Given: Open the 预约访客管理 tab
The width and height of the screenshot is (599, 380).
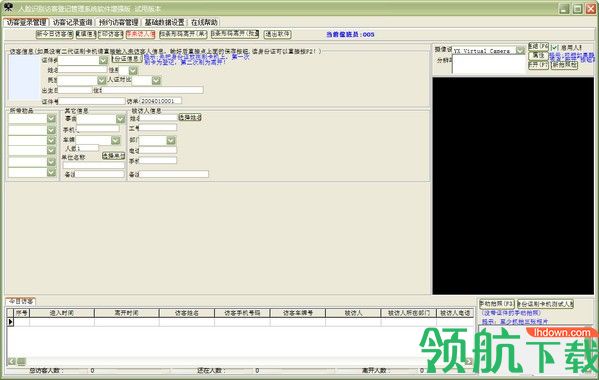Looking at the screenshot, I should tap(118, 23).
